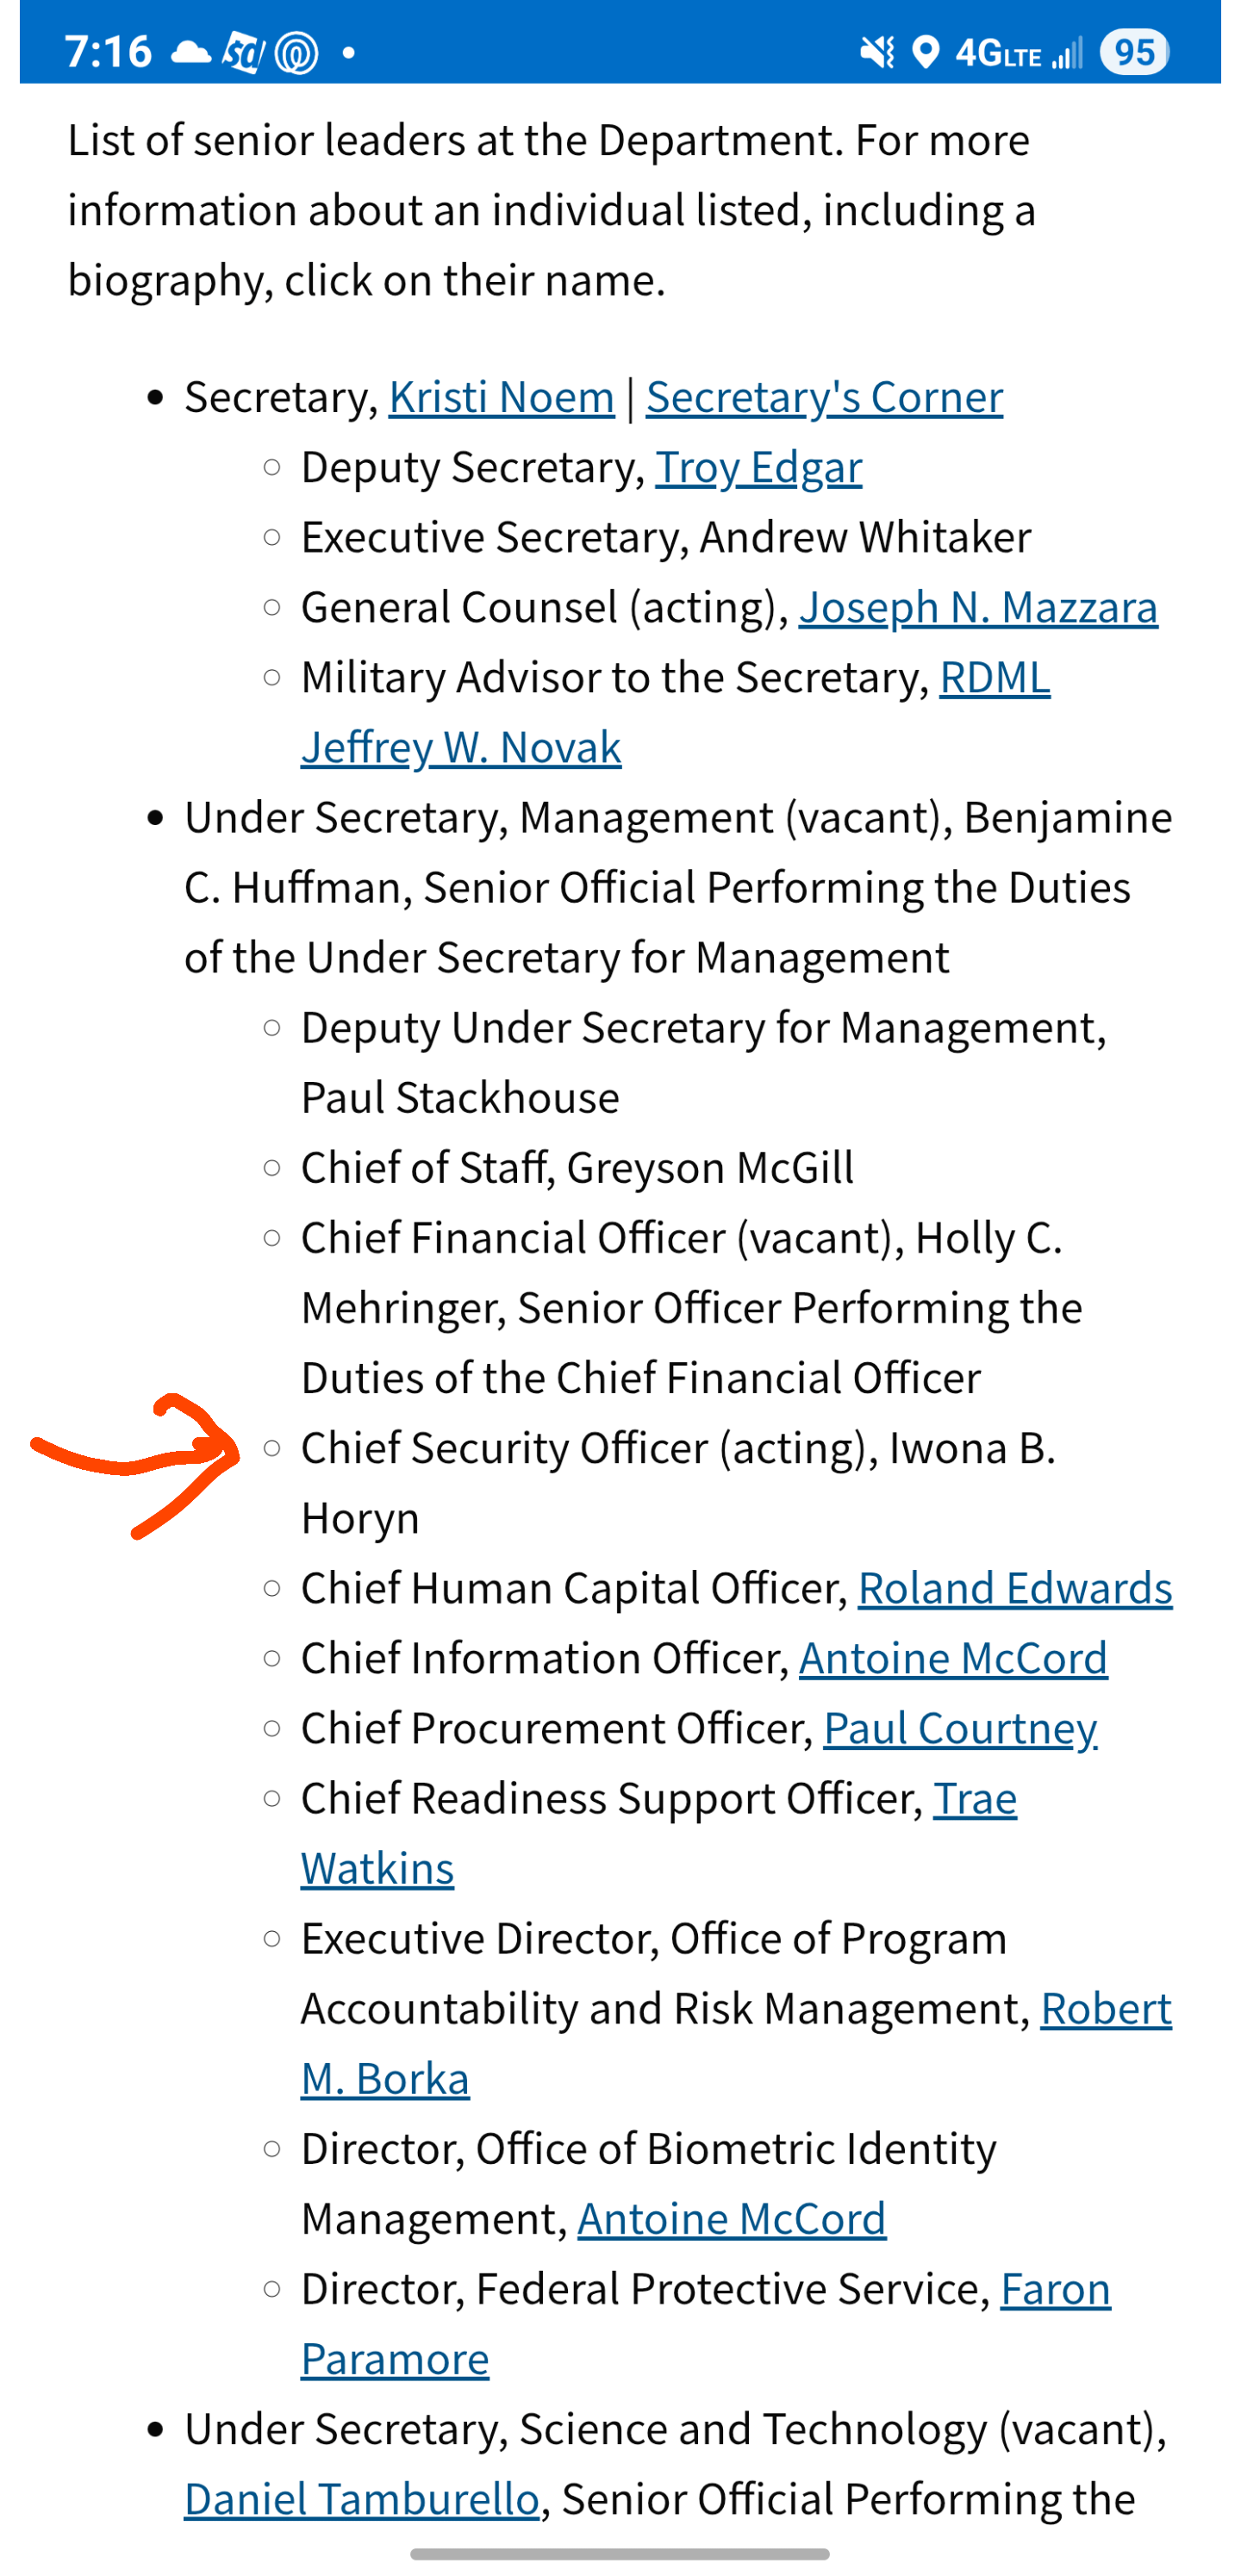Viewport: 1241px width, 2576px height.
Task: Tap the battery level 95 indicator
Action: [1134, 52]
